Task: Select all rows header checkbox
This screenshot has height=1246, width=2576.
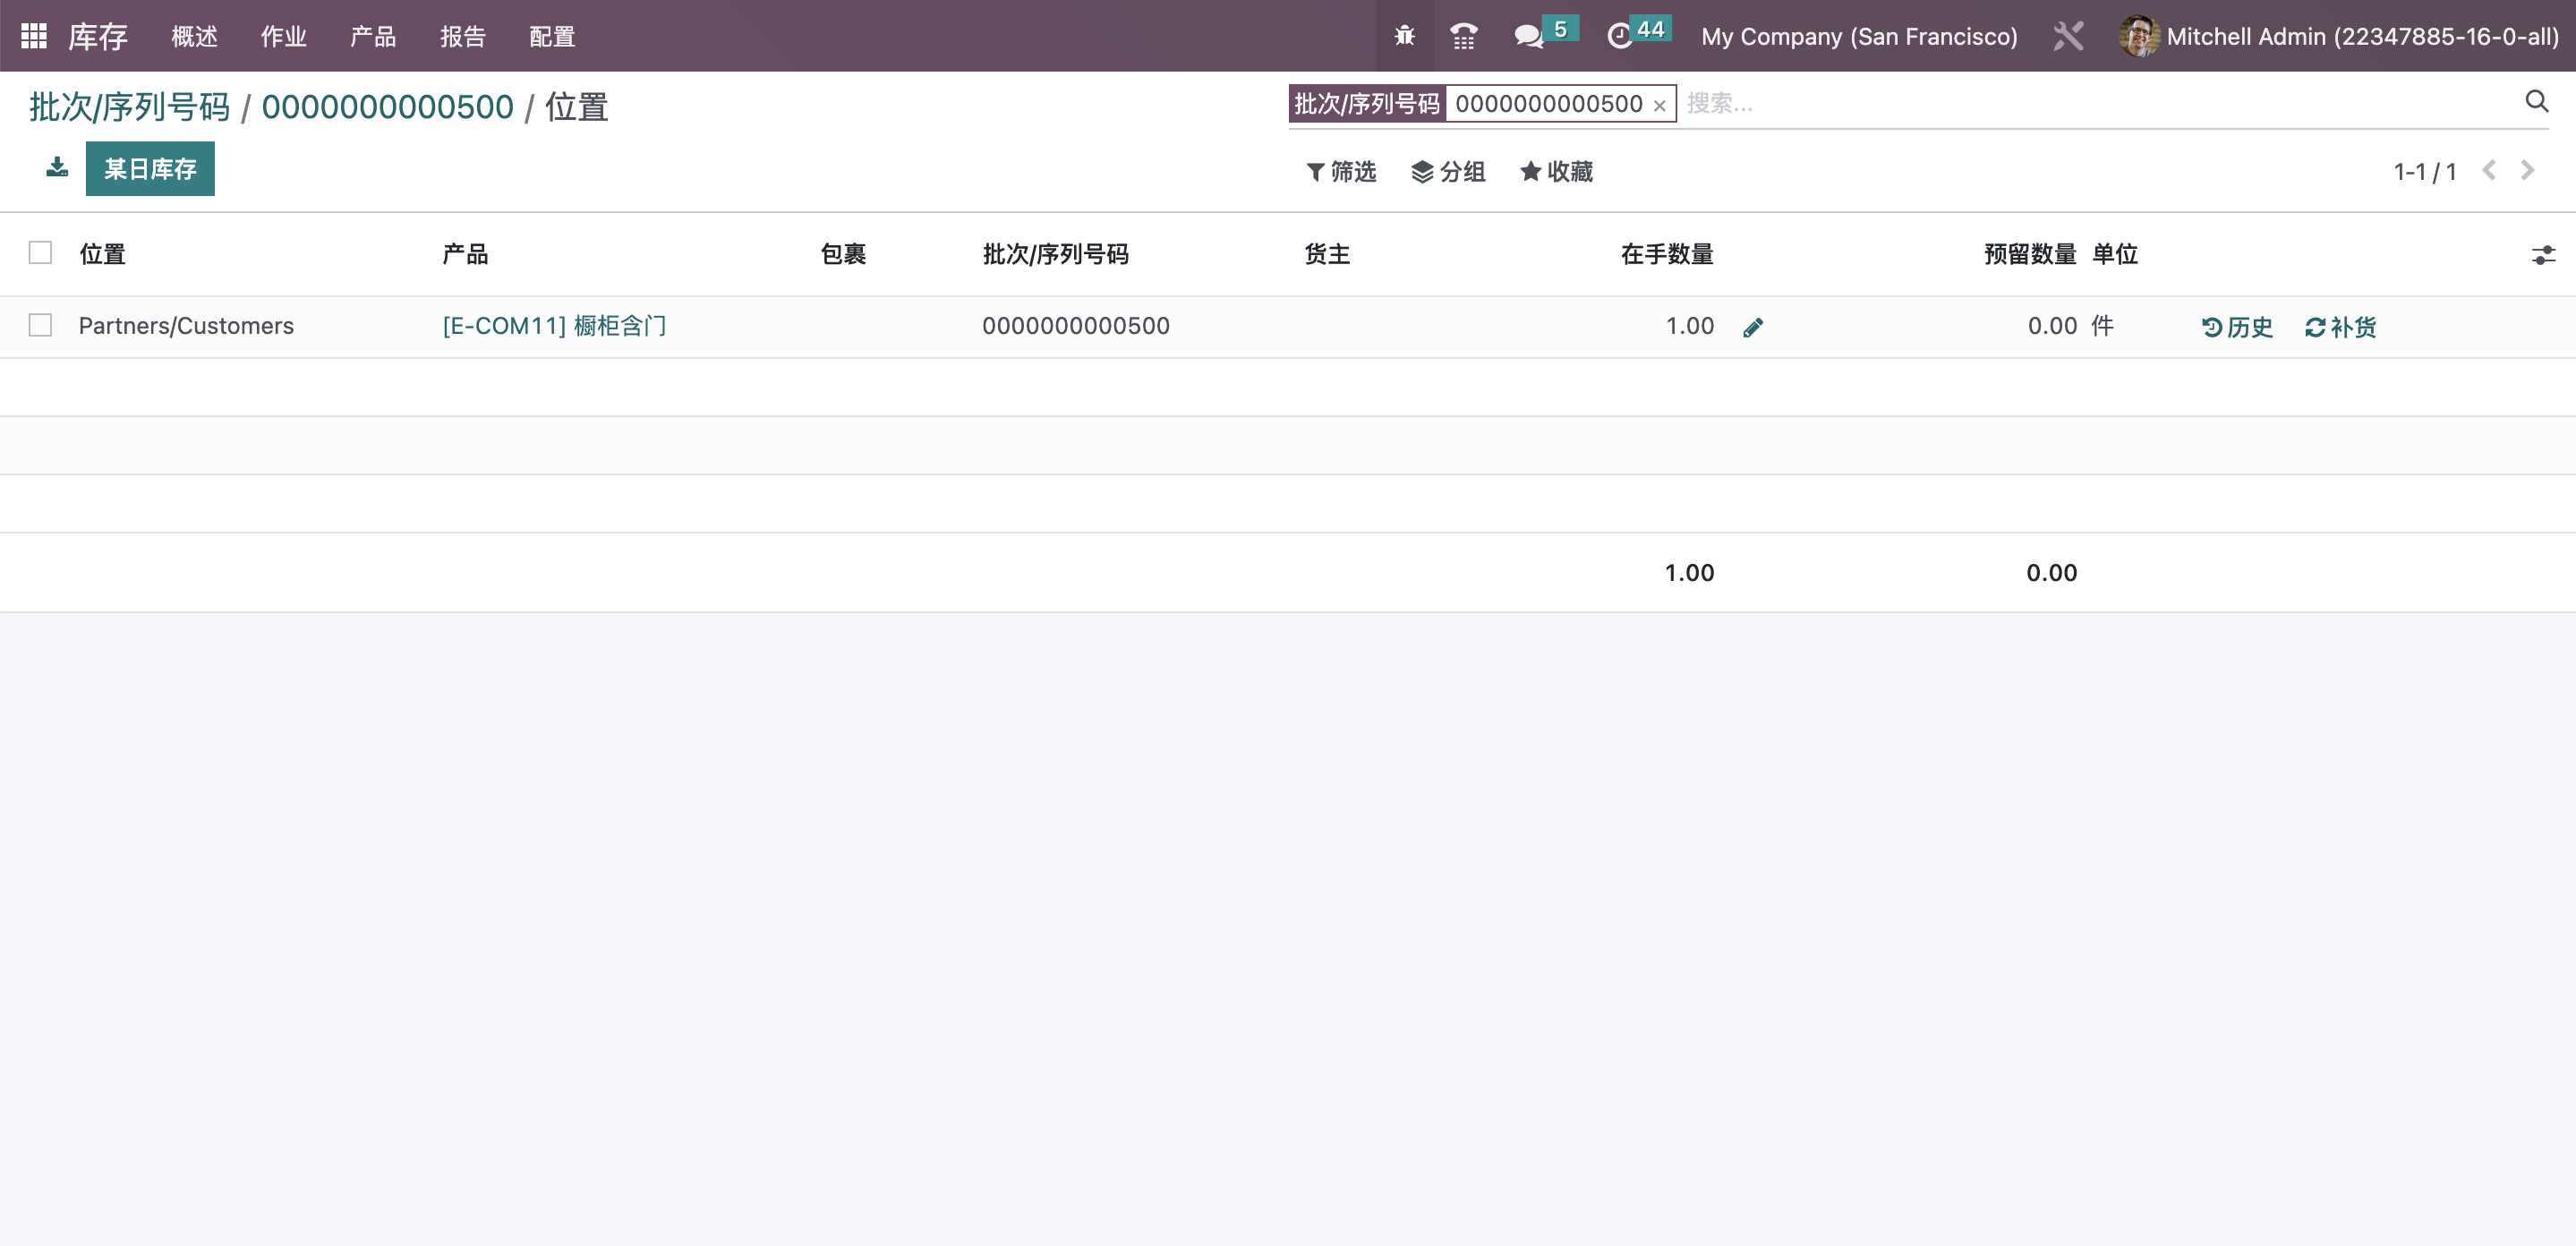Action: pos(40,252)
